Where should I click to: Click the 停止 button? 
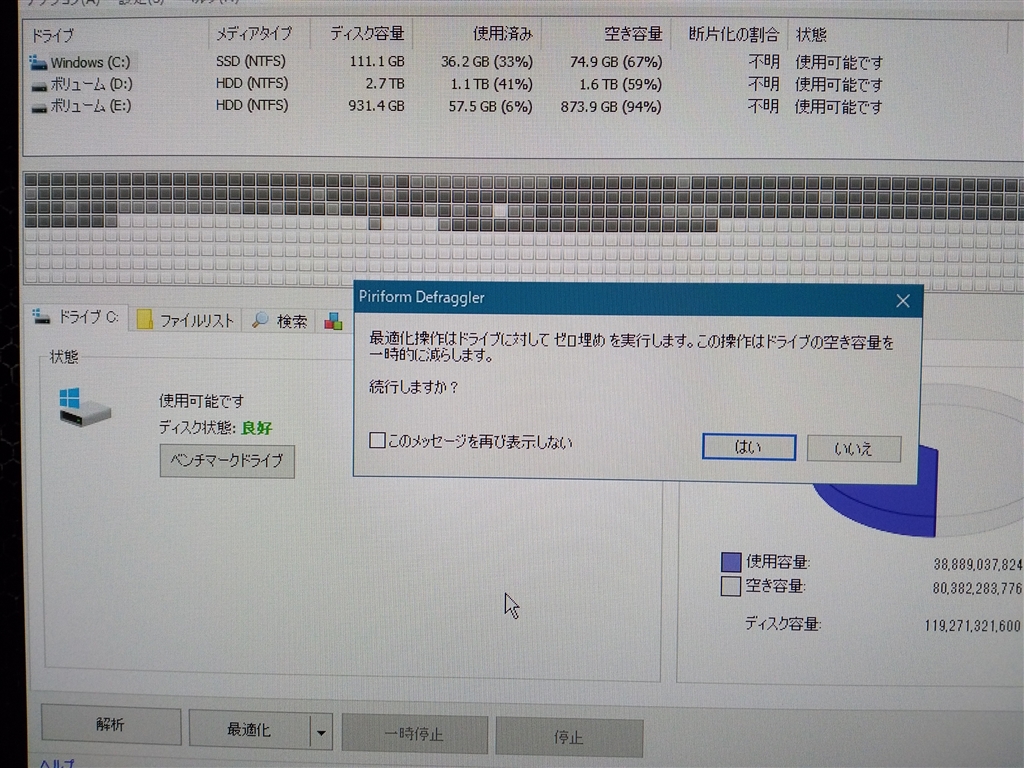[x=569, y=737]
